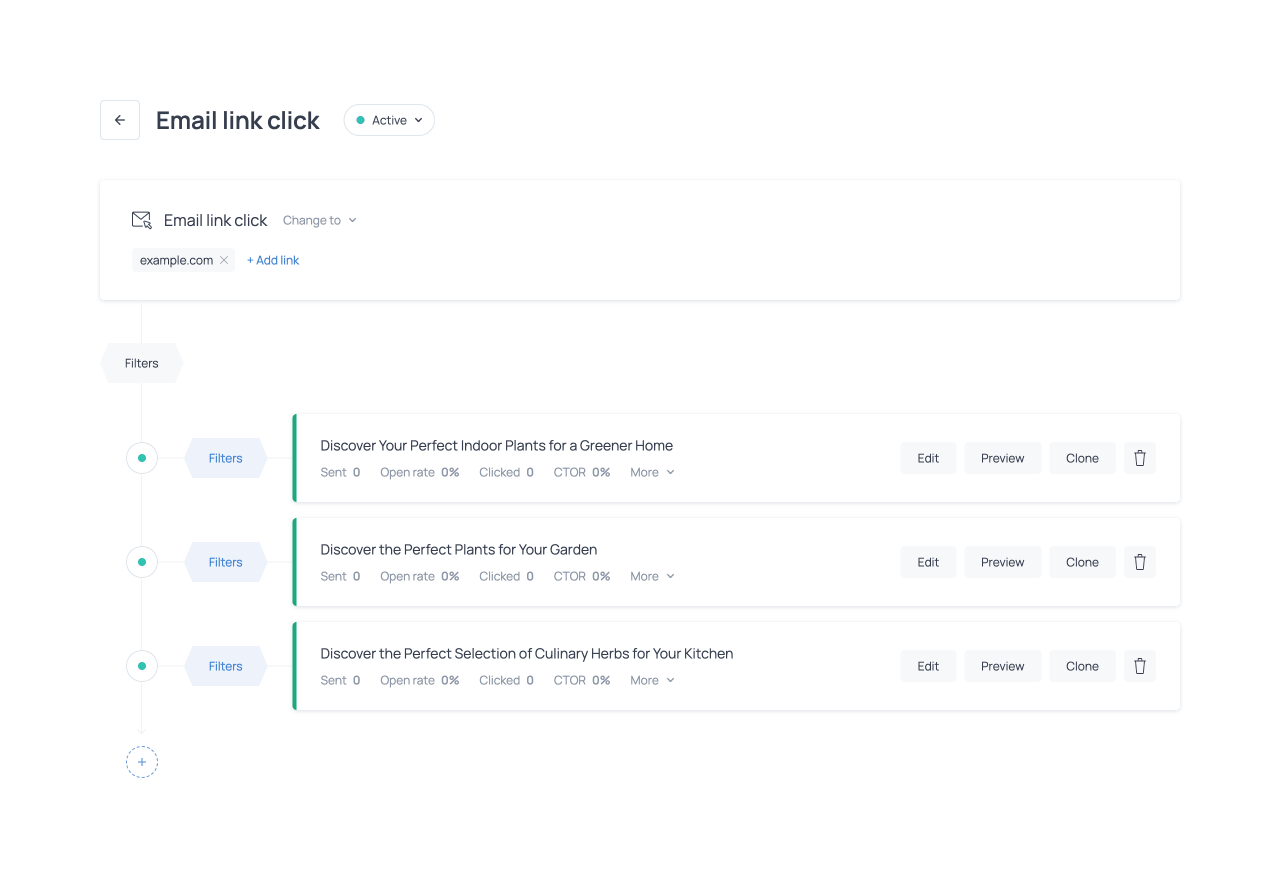Screen dimensions: 1280x879
Task: Toggle status dot for Culinary Herbs email
Action: [142, 666]
